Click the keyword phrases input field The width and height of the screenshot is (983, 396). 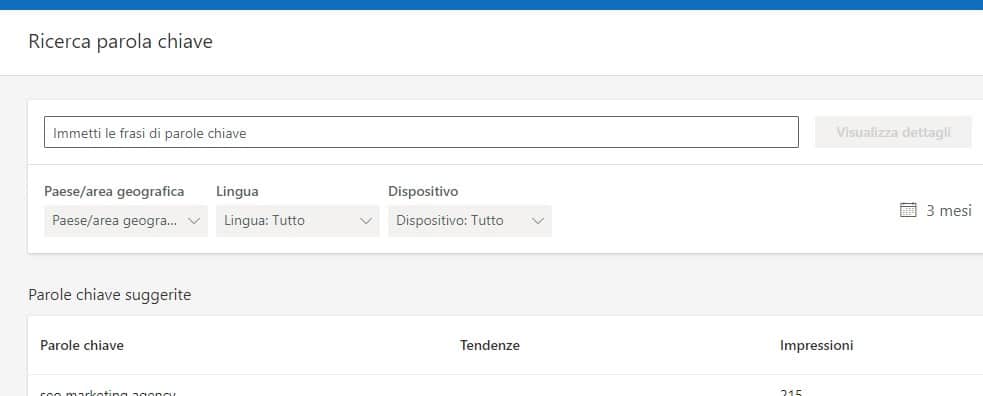421,132
